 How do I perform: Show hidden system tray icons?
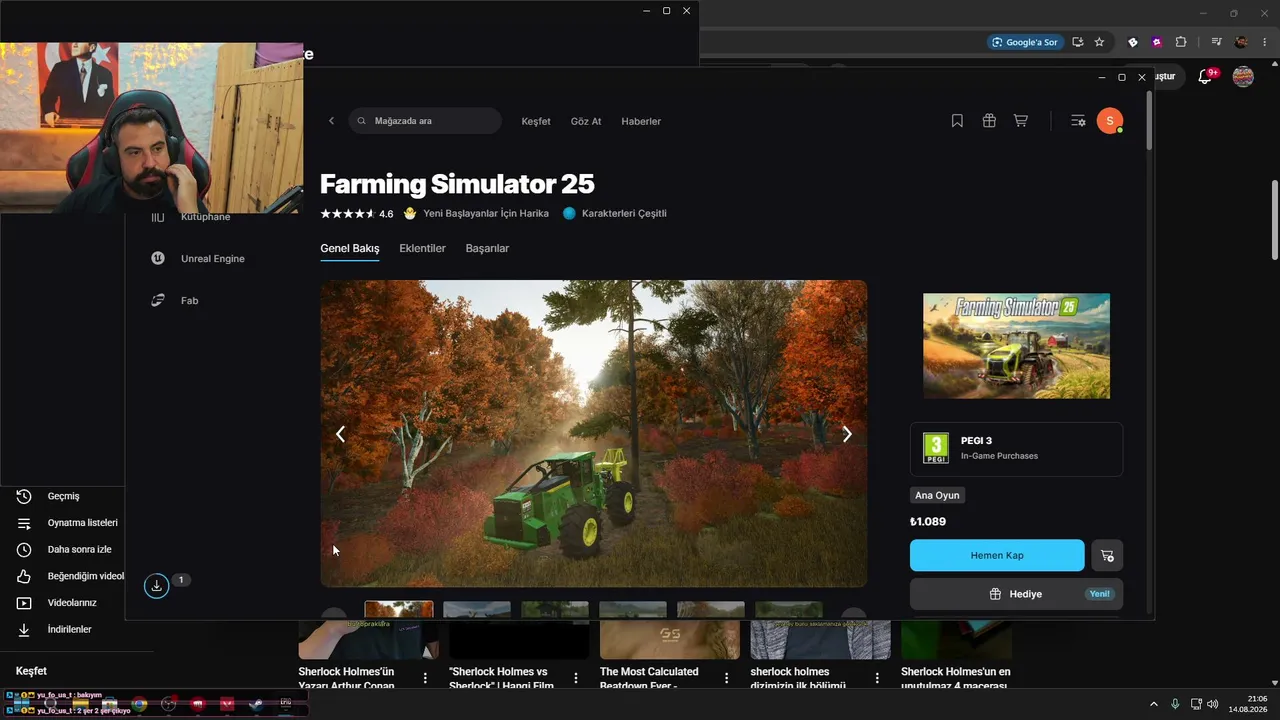click(1153, 704)
